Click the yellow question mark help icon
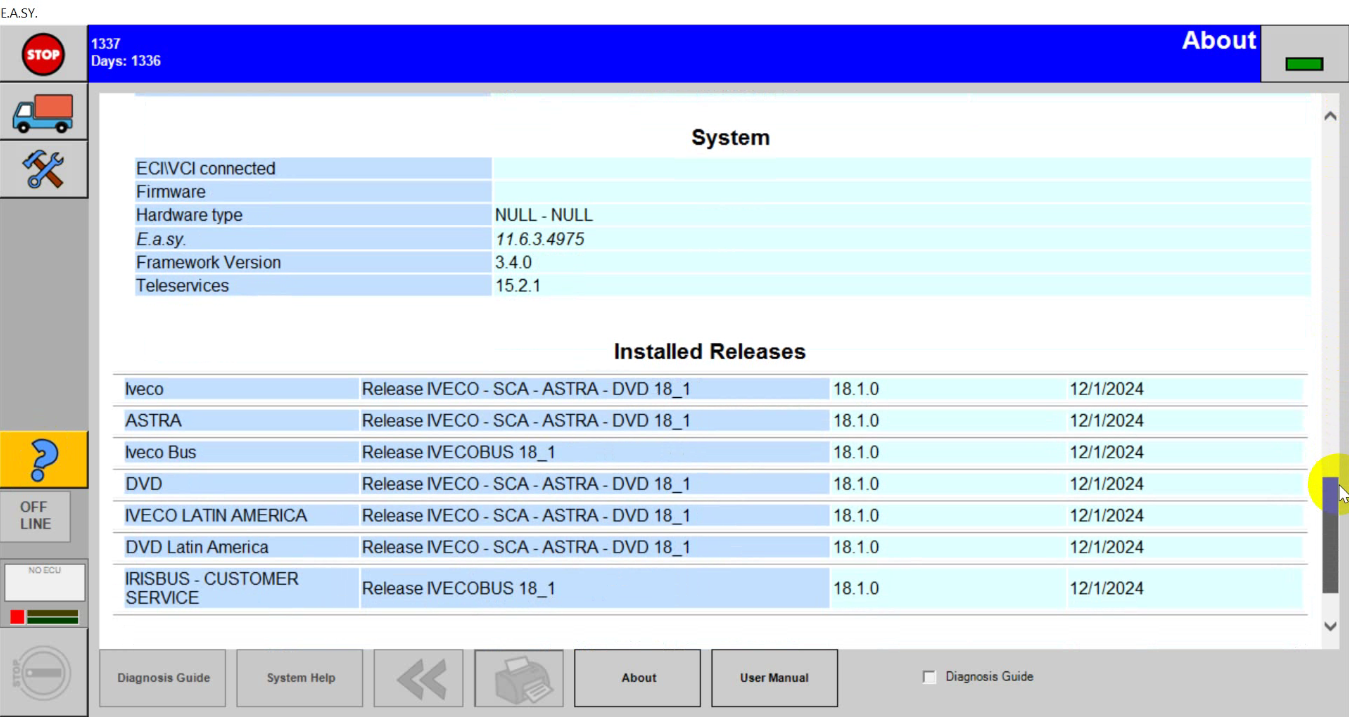The width and height of the screenshot is (1349, 717). [43, 459]
